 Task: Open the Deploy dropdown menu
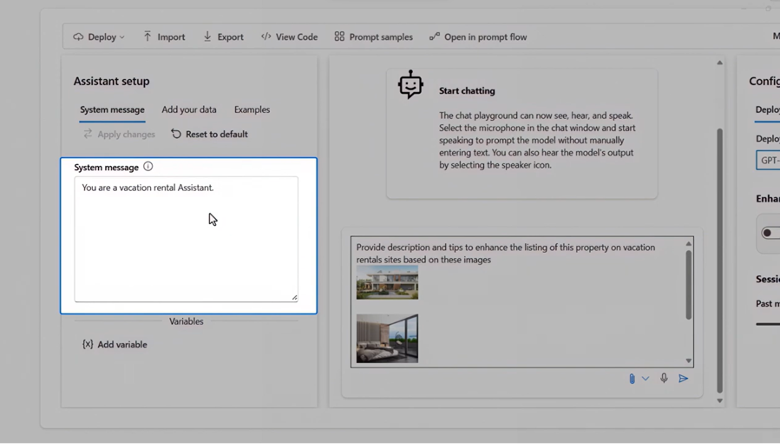point(98,37)
